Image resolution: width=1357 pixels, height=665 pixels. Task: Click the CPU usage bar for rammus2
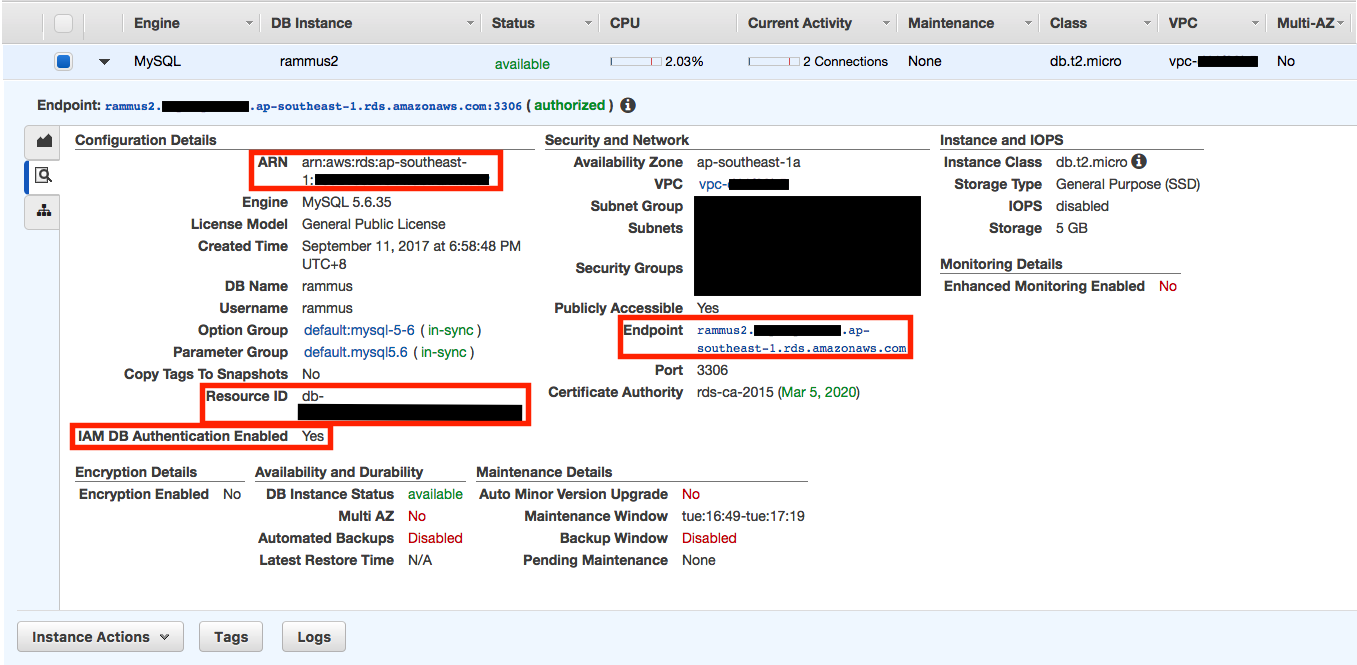click(636, 62)
